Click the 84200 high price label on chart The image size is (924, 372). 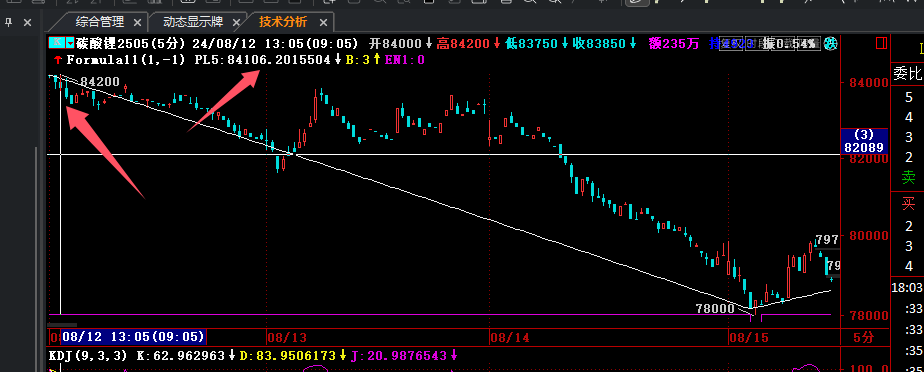[100, 81]
